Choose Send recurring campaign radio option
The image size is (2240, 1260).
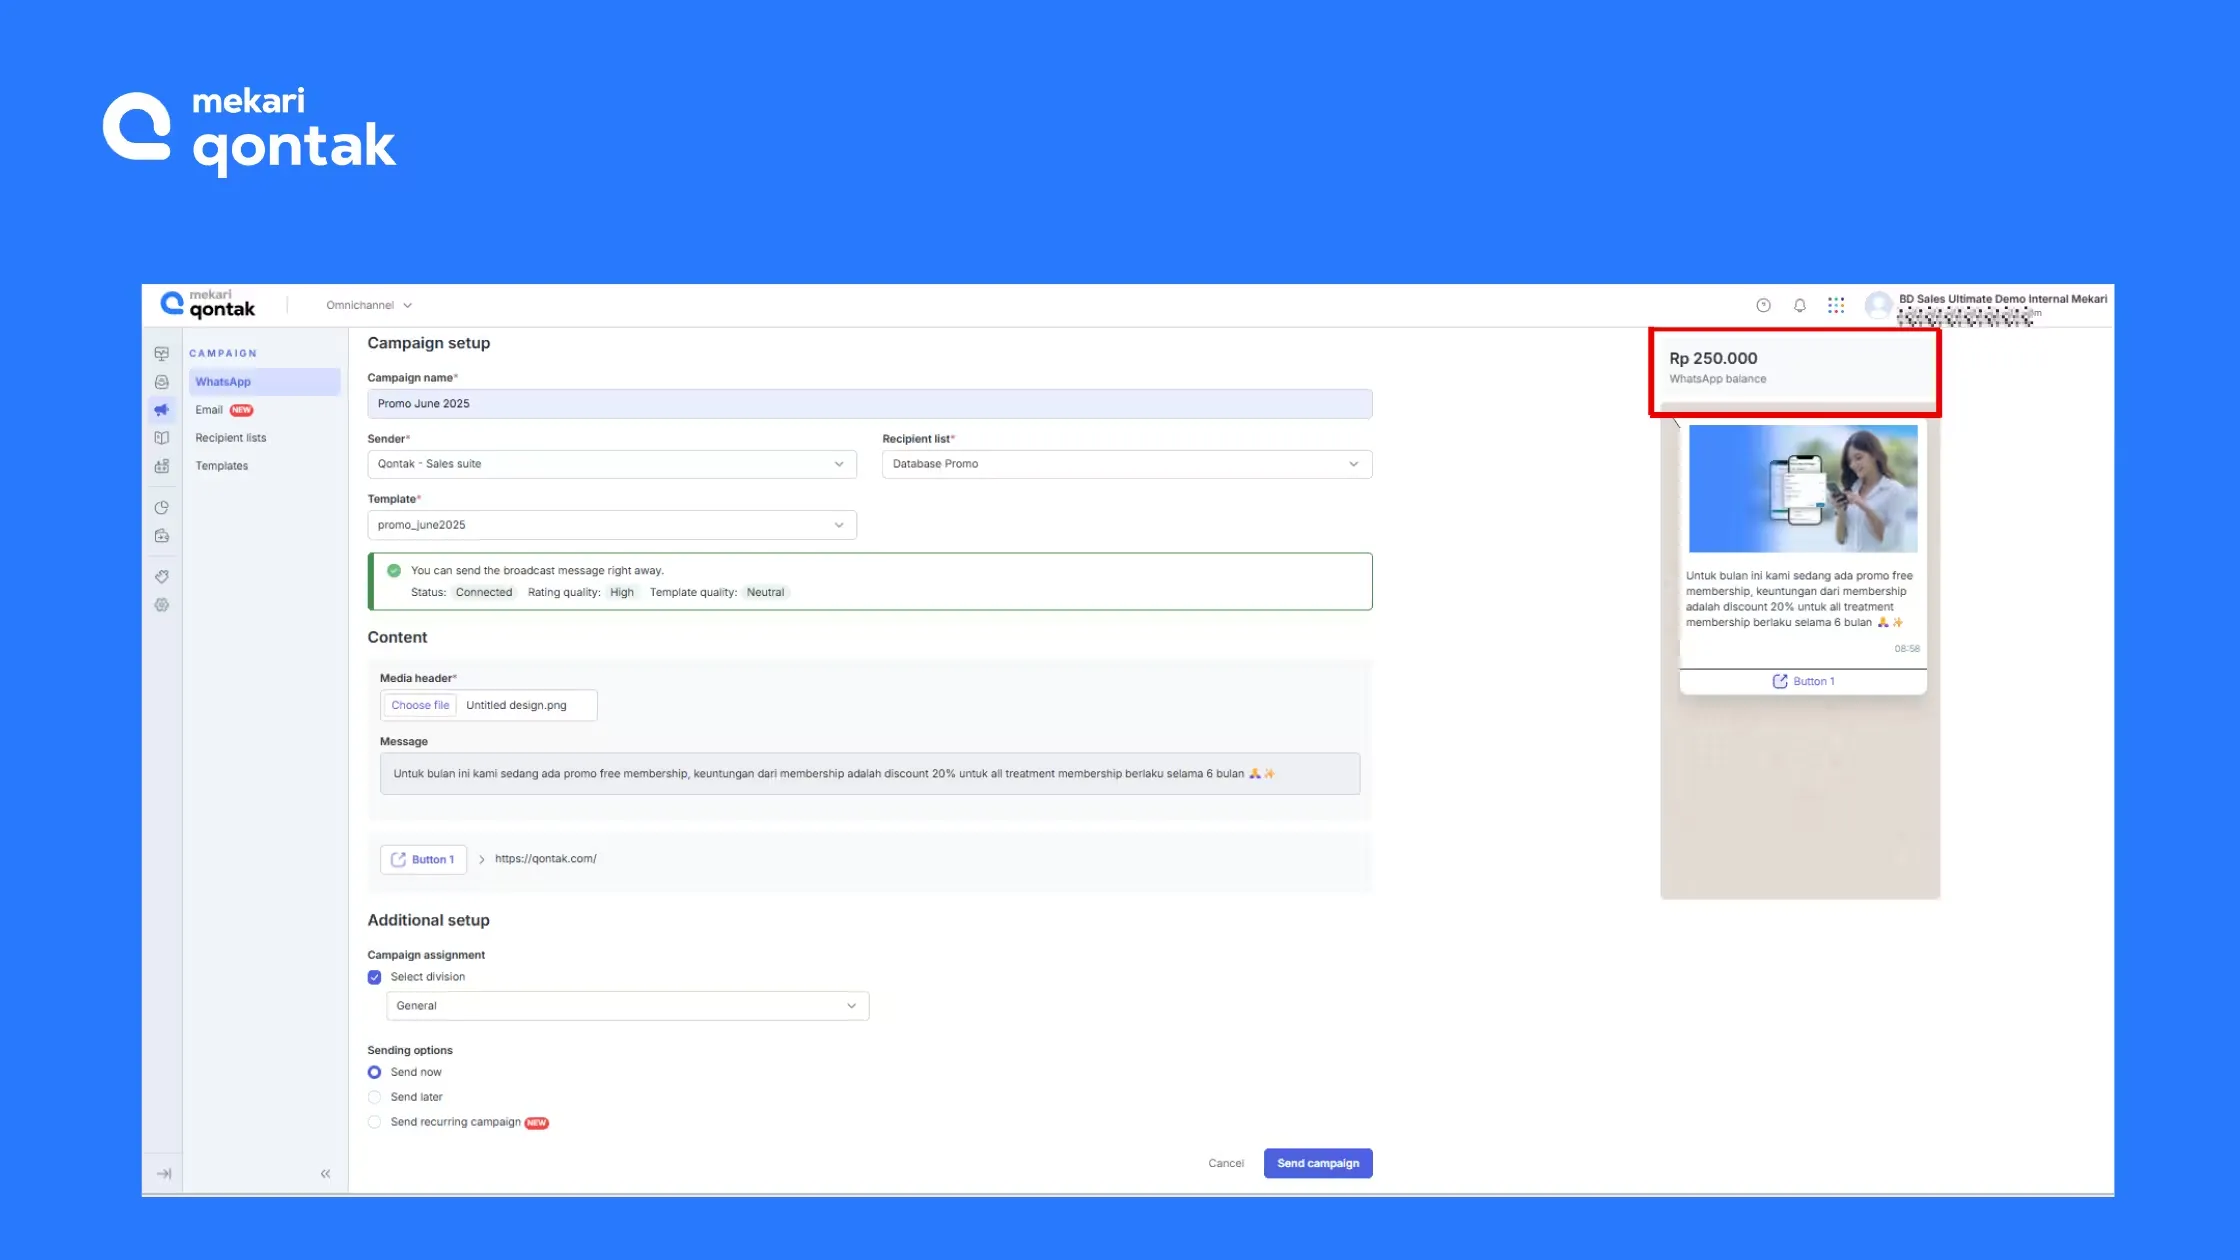click(x=374, y=1122)
